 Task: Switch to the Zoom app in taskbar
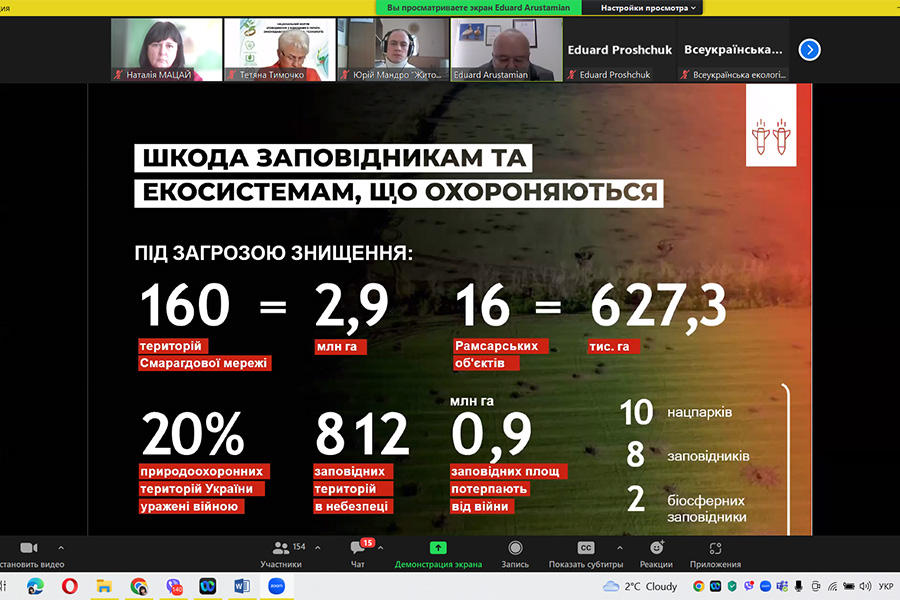277,586
